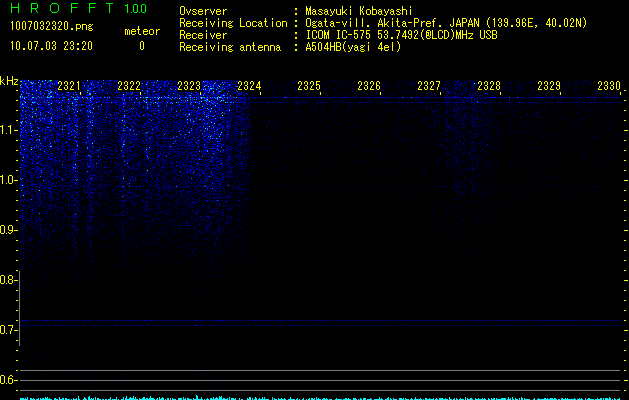
Task: Click the HROFFT 1.0.0 title text
Action: [78, 8]
